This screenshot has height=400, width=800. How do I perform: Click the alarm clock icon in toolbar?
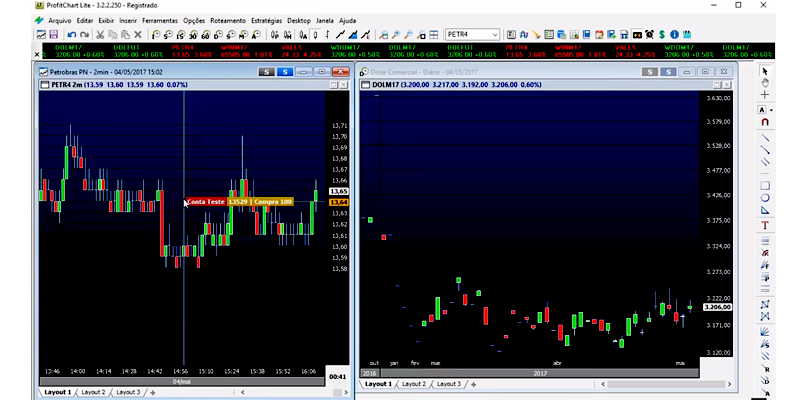(x=649, y=35)
